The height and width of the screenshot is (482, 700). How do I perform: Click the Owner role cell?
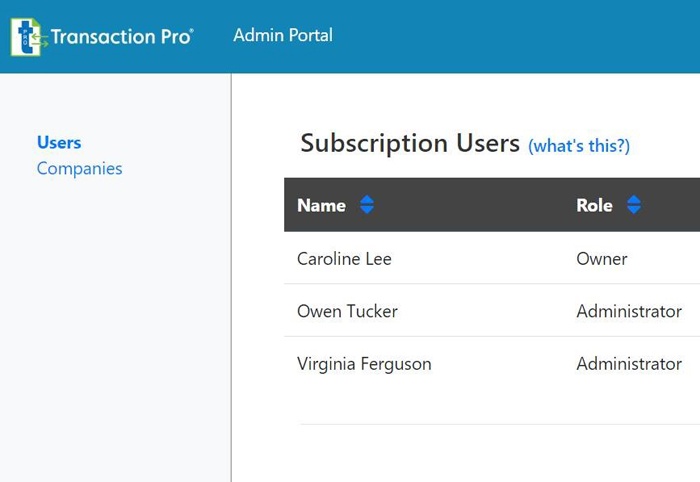pos(602,259)
